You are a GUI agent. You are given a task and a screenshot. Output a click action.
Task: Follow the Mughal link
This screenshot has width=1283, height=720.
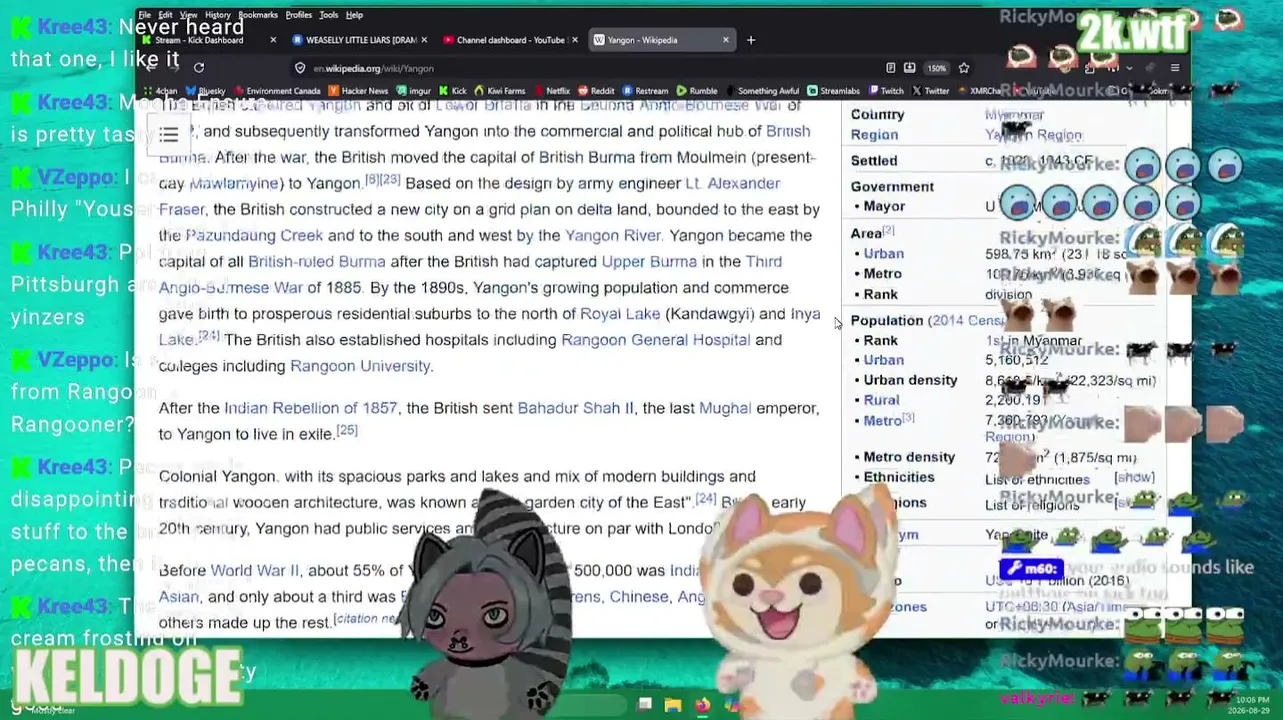[x=725, y=408]
